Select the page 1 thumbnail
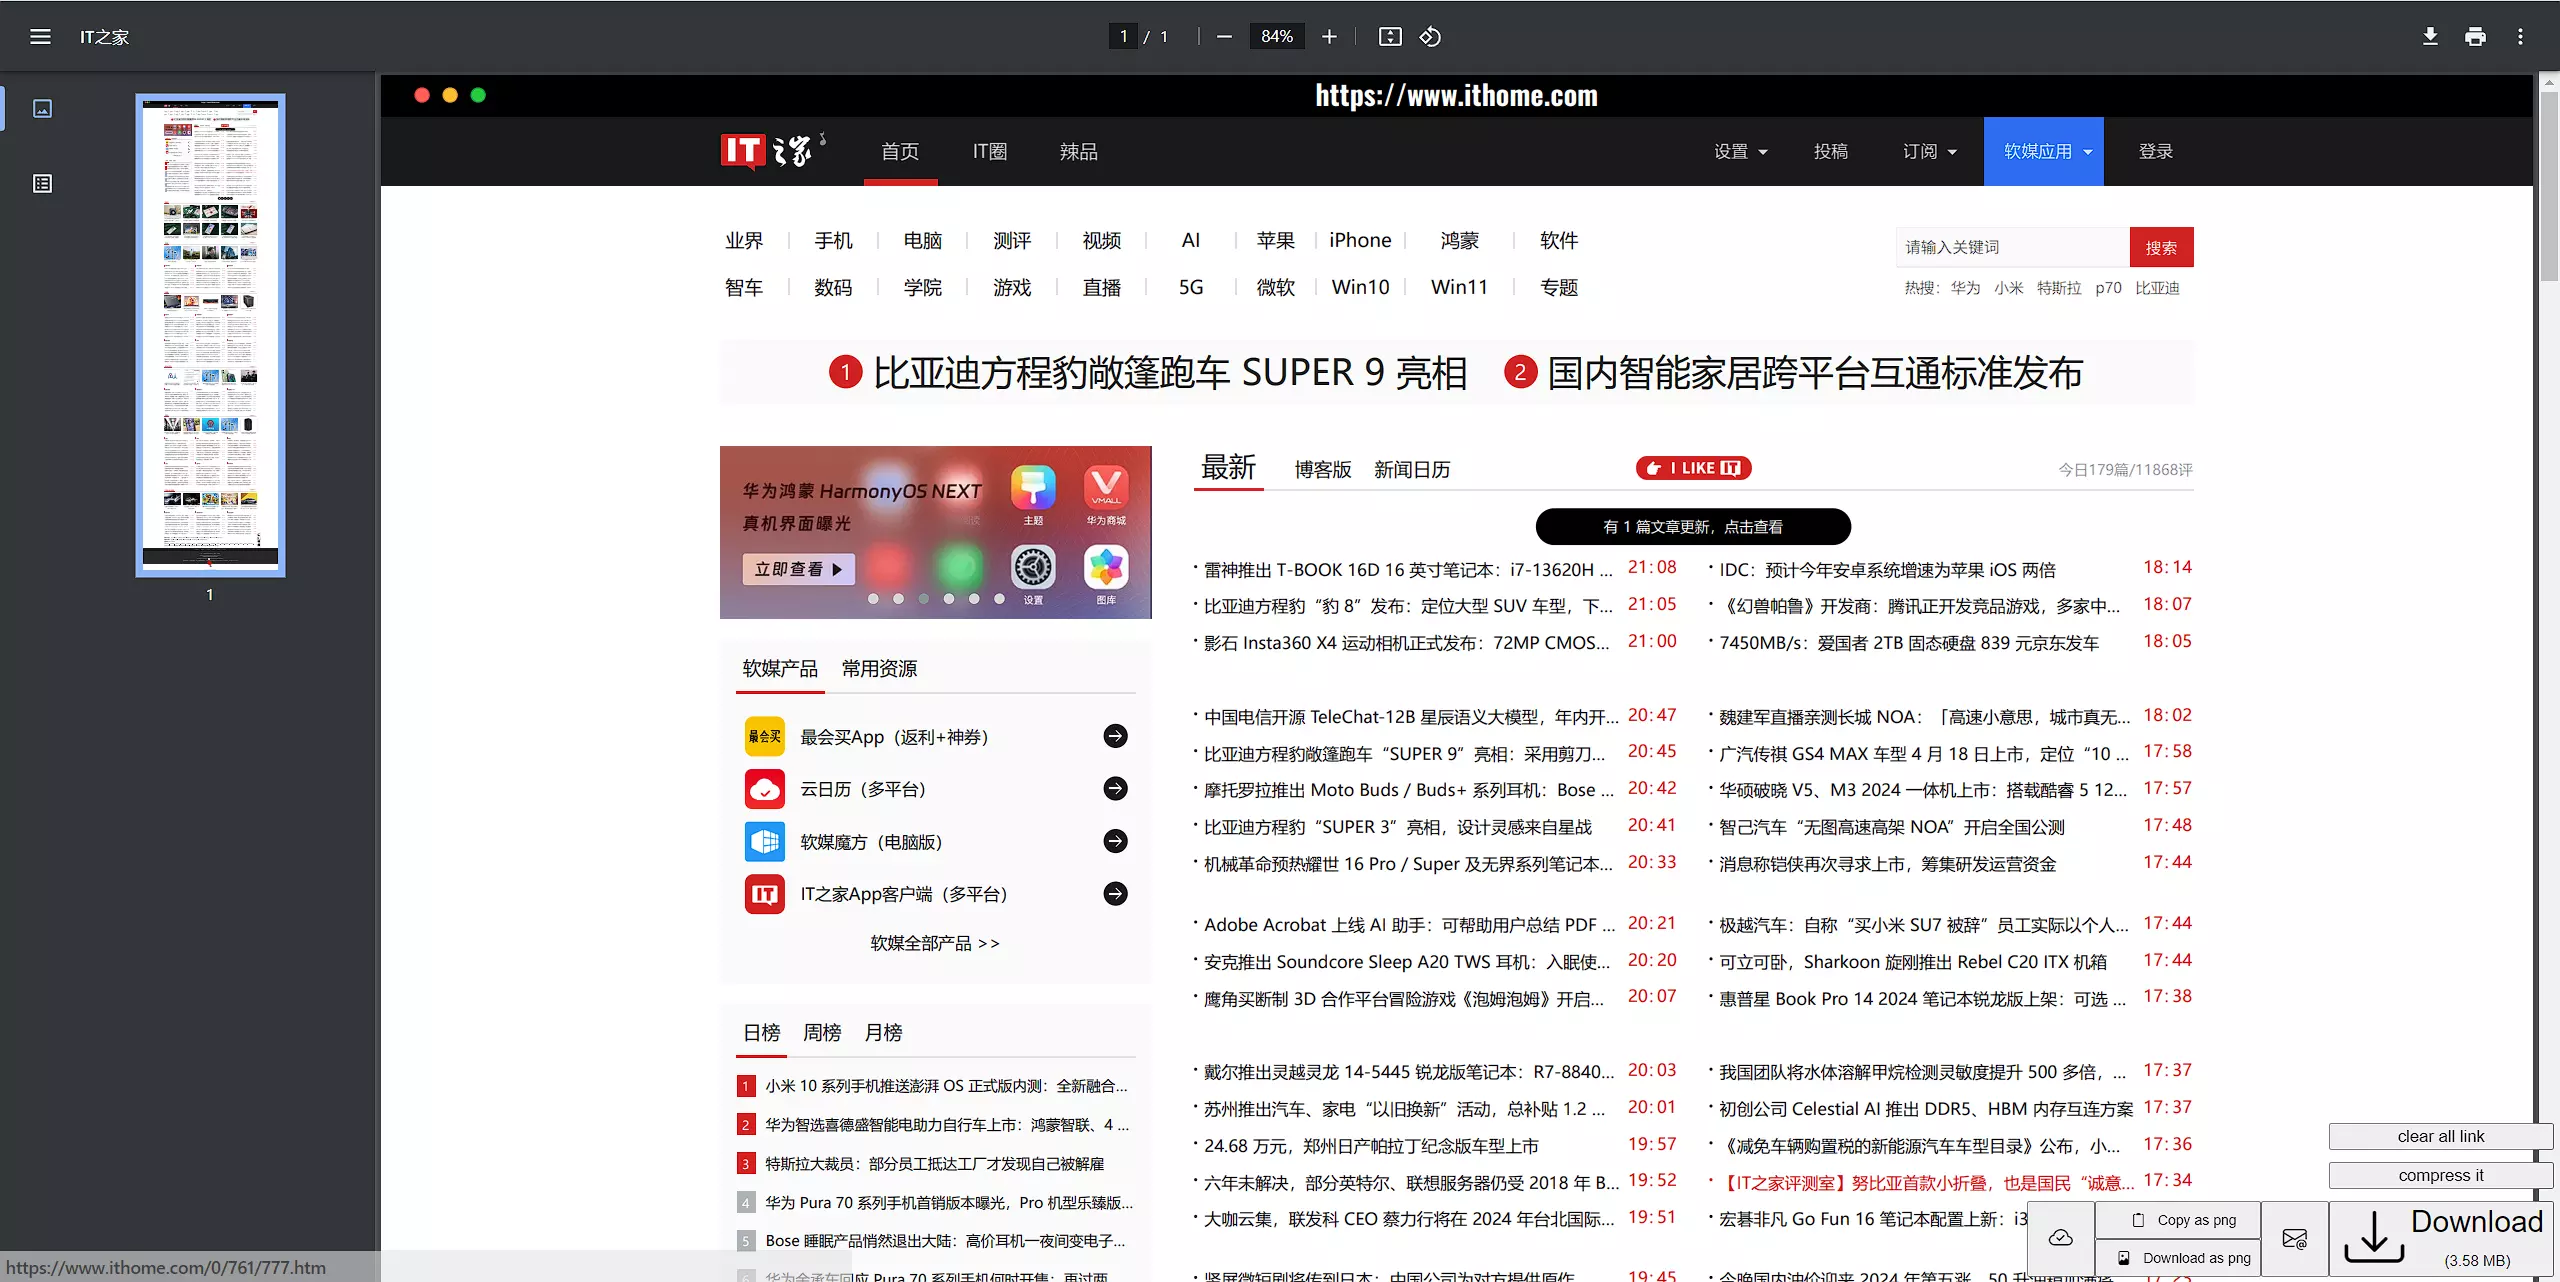 pyautogui.click(x=210, y=335)
